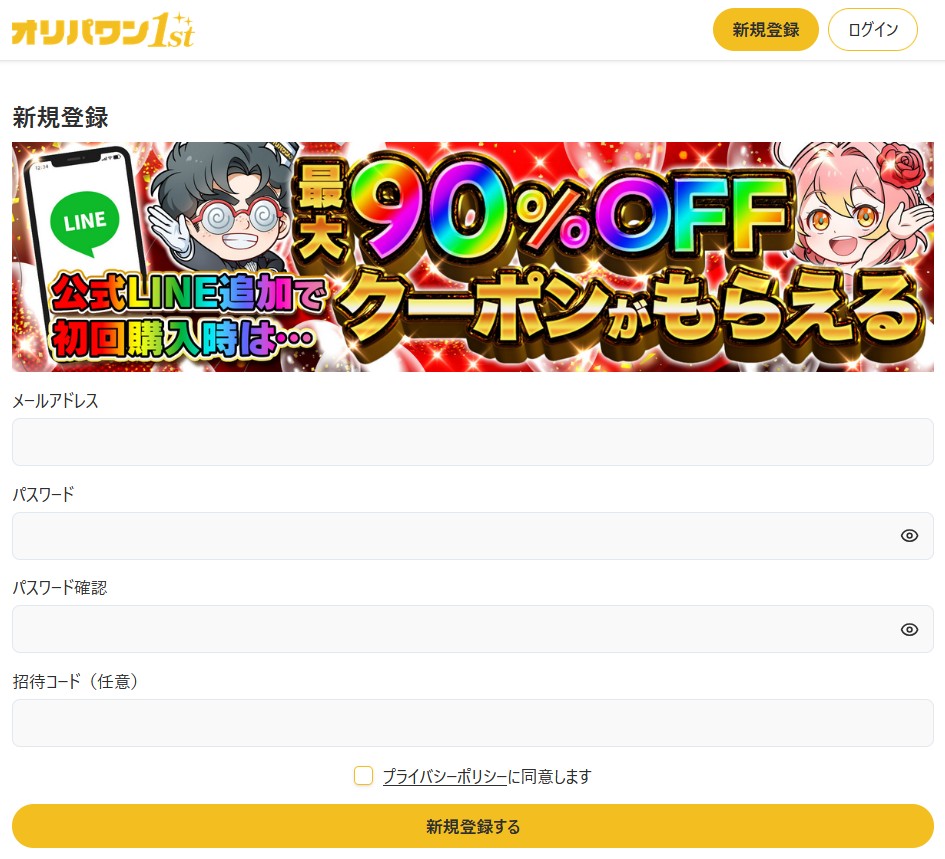Toggle visibility of the パスワード確認 field
Screen dimensions: 945x859
pos(909,629)
